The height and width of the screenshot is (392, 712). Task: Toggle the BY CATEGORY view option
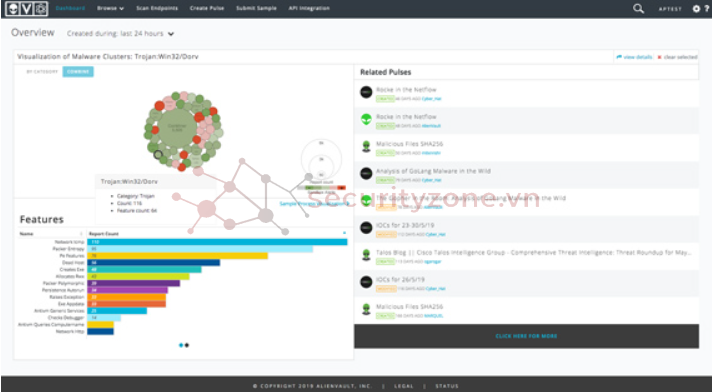point(42,72)
